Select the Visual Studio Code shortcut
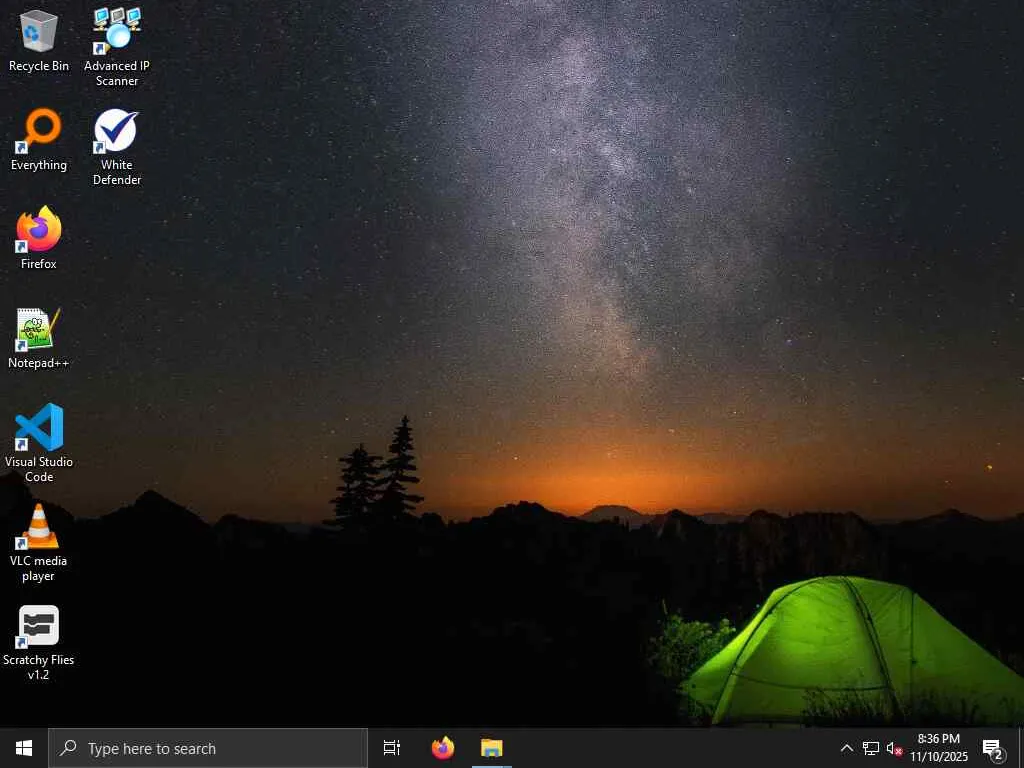 tap(39, 443)
